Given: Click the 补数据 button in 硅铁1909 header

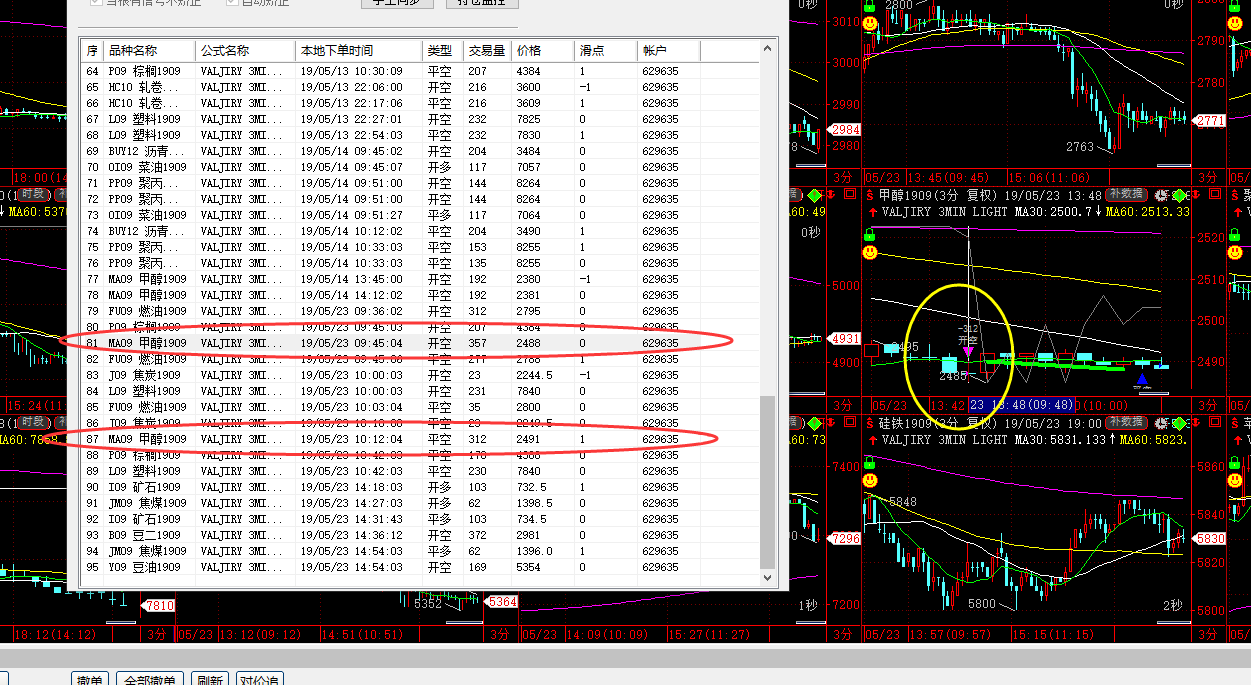Looking at the screenshot, I should point(1126,424).
